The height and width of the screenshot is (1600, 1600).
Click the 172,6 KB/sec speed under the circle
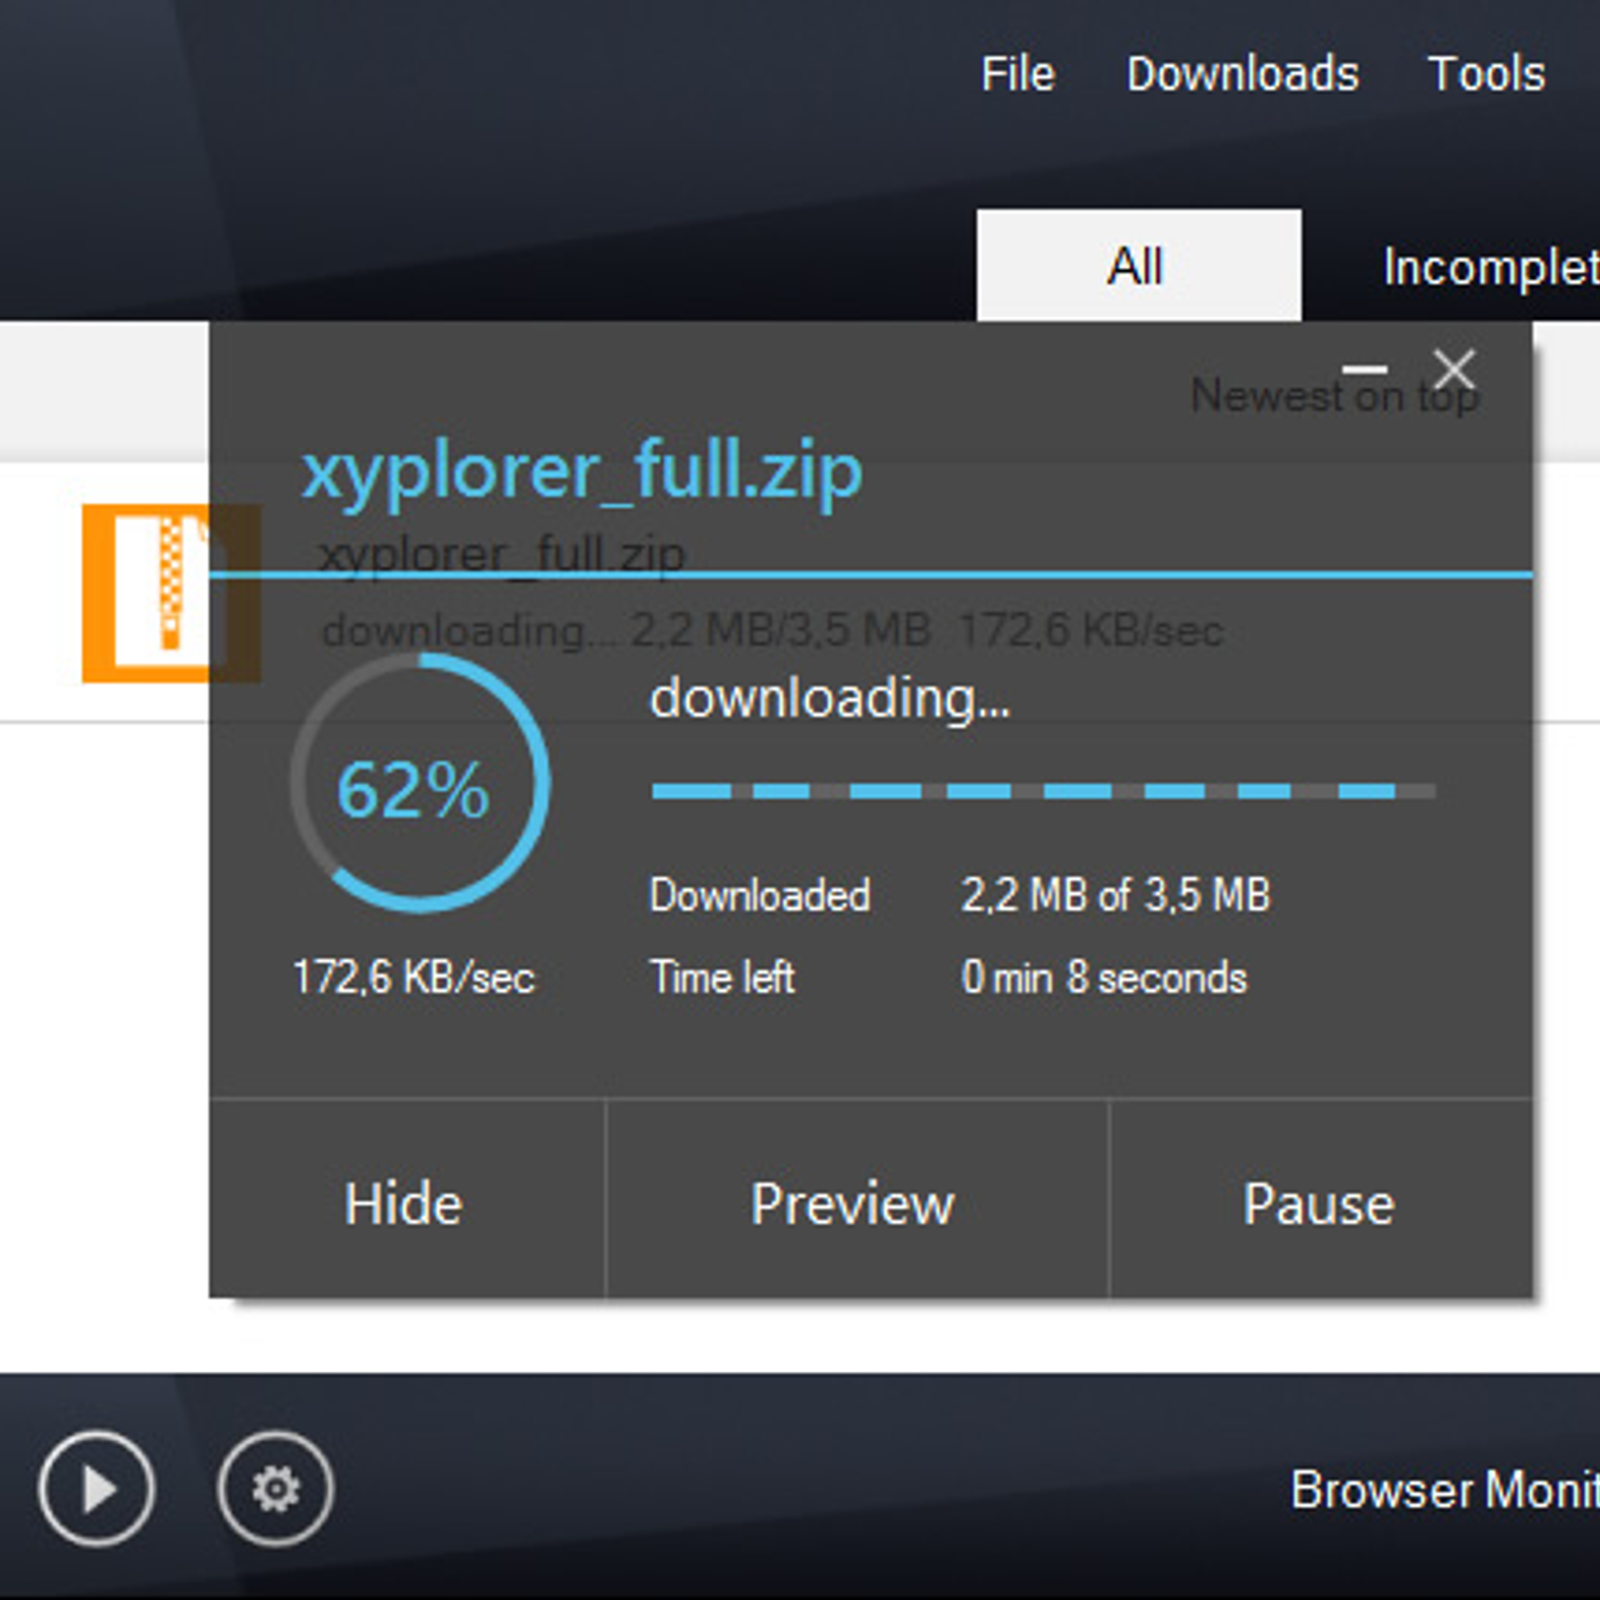coord(414,977)
